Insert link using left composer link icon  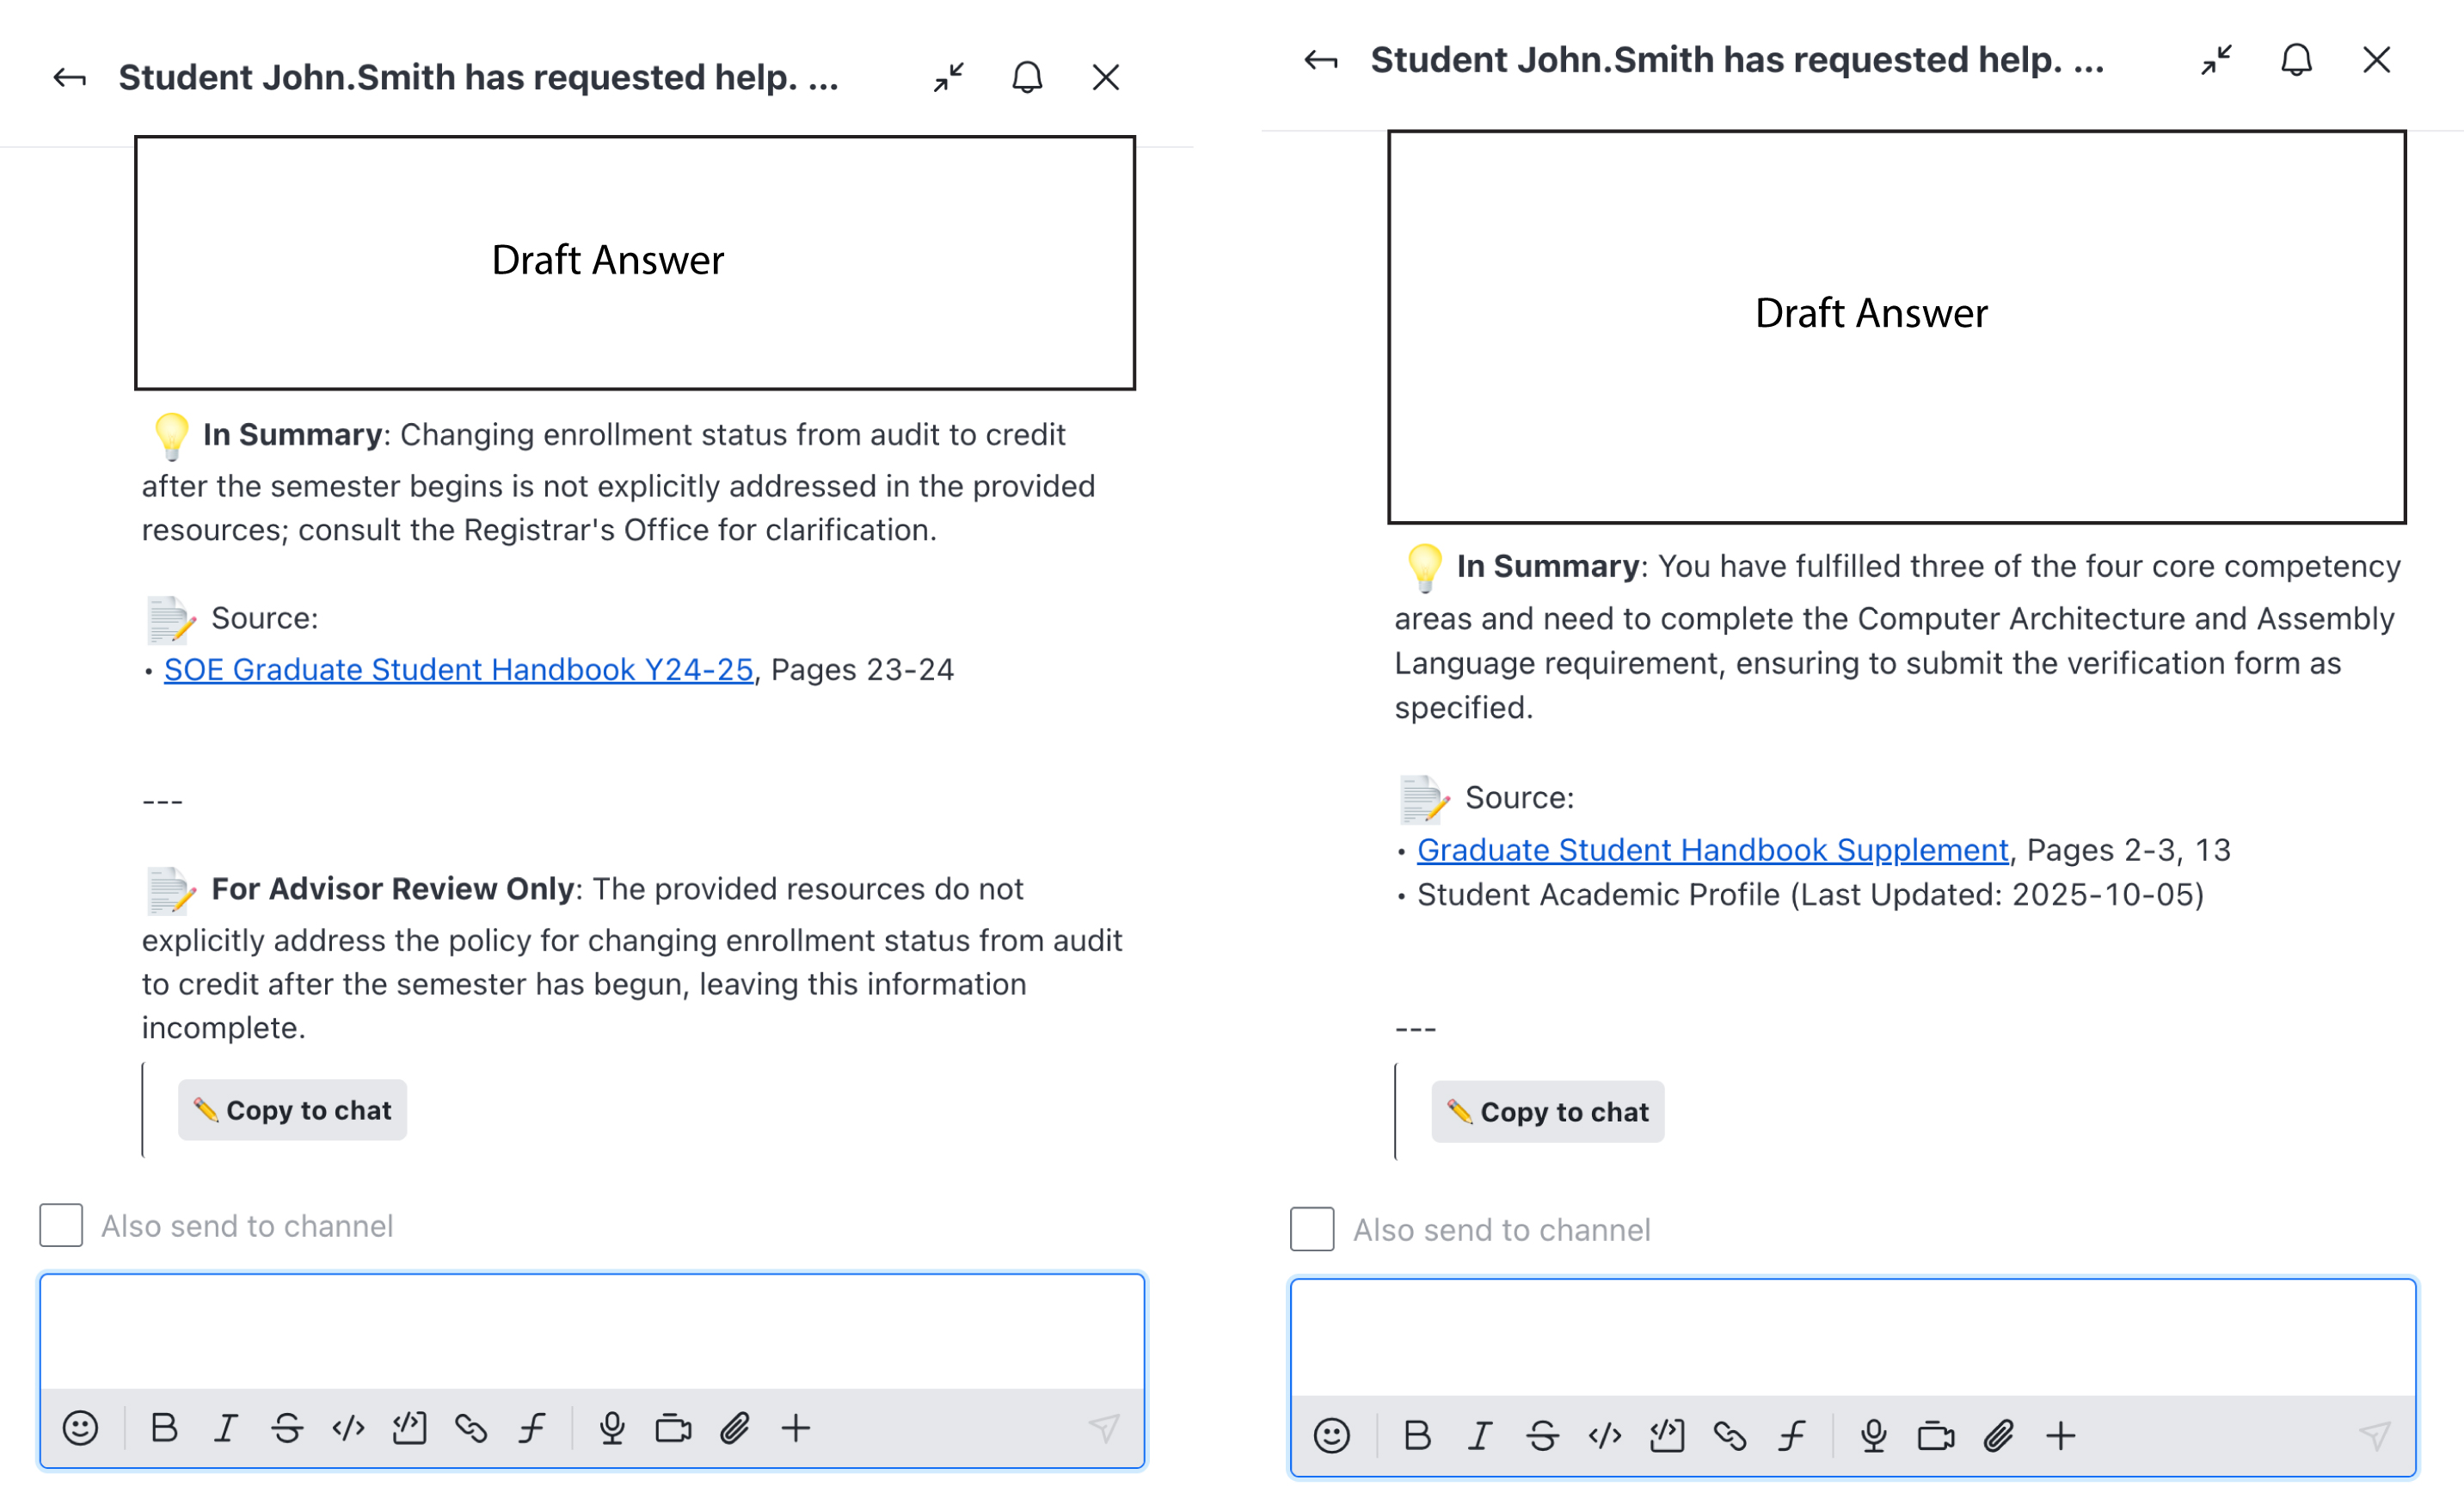pos(470,1428)
